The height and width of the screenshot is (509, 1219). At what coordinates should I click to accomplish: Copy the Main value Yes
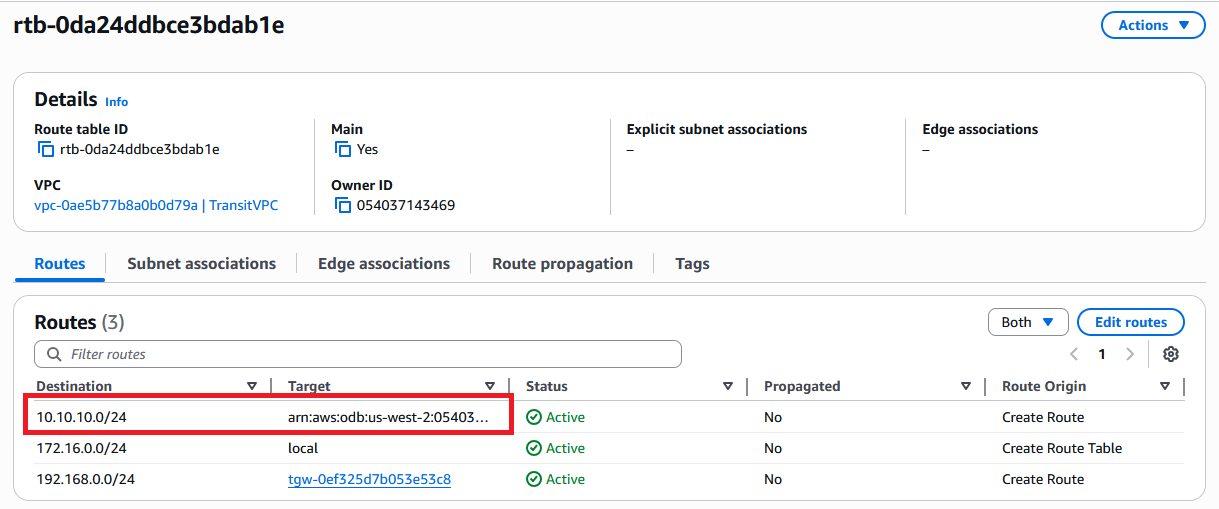[x=341, y=150]
